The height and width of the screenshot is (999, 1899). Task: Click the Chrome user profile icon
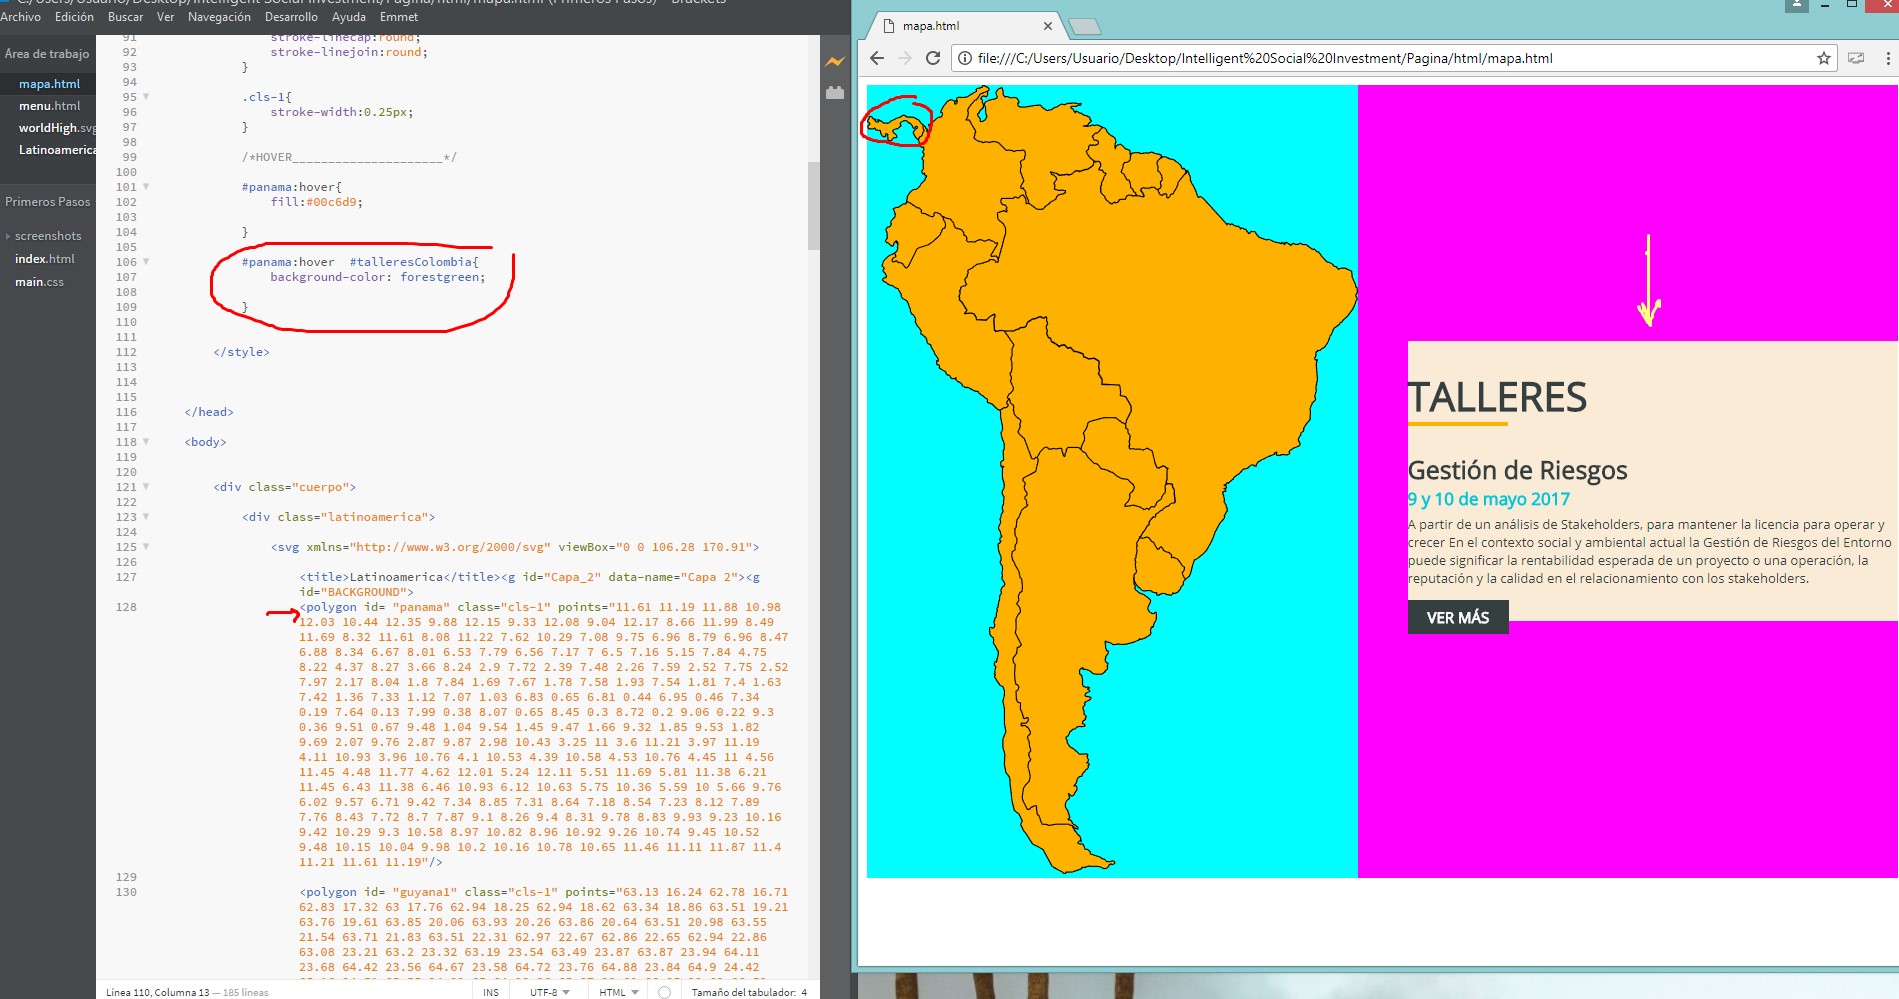[1797, 4]
